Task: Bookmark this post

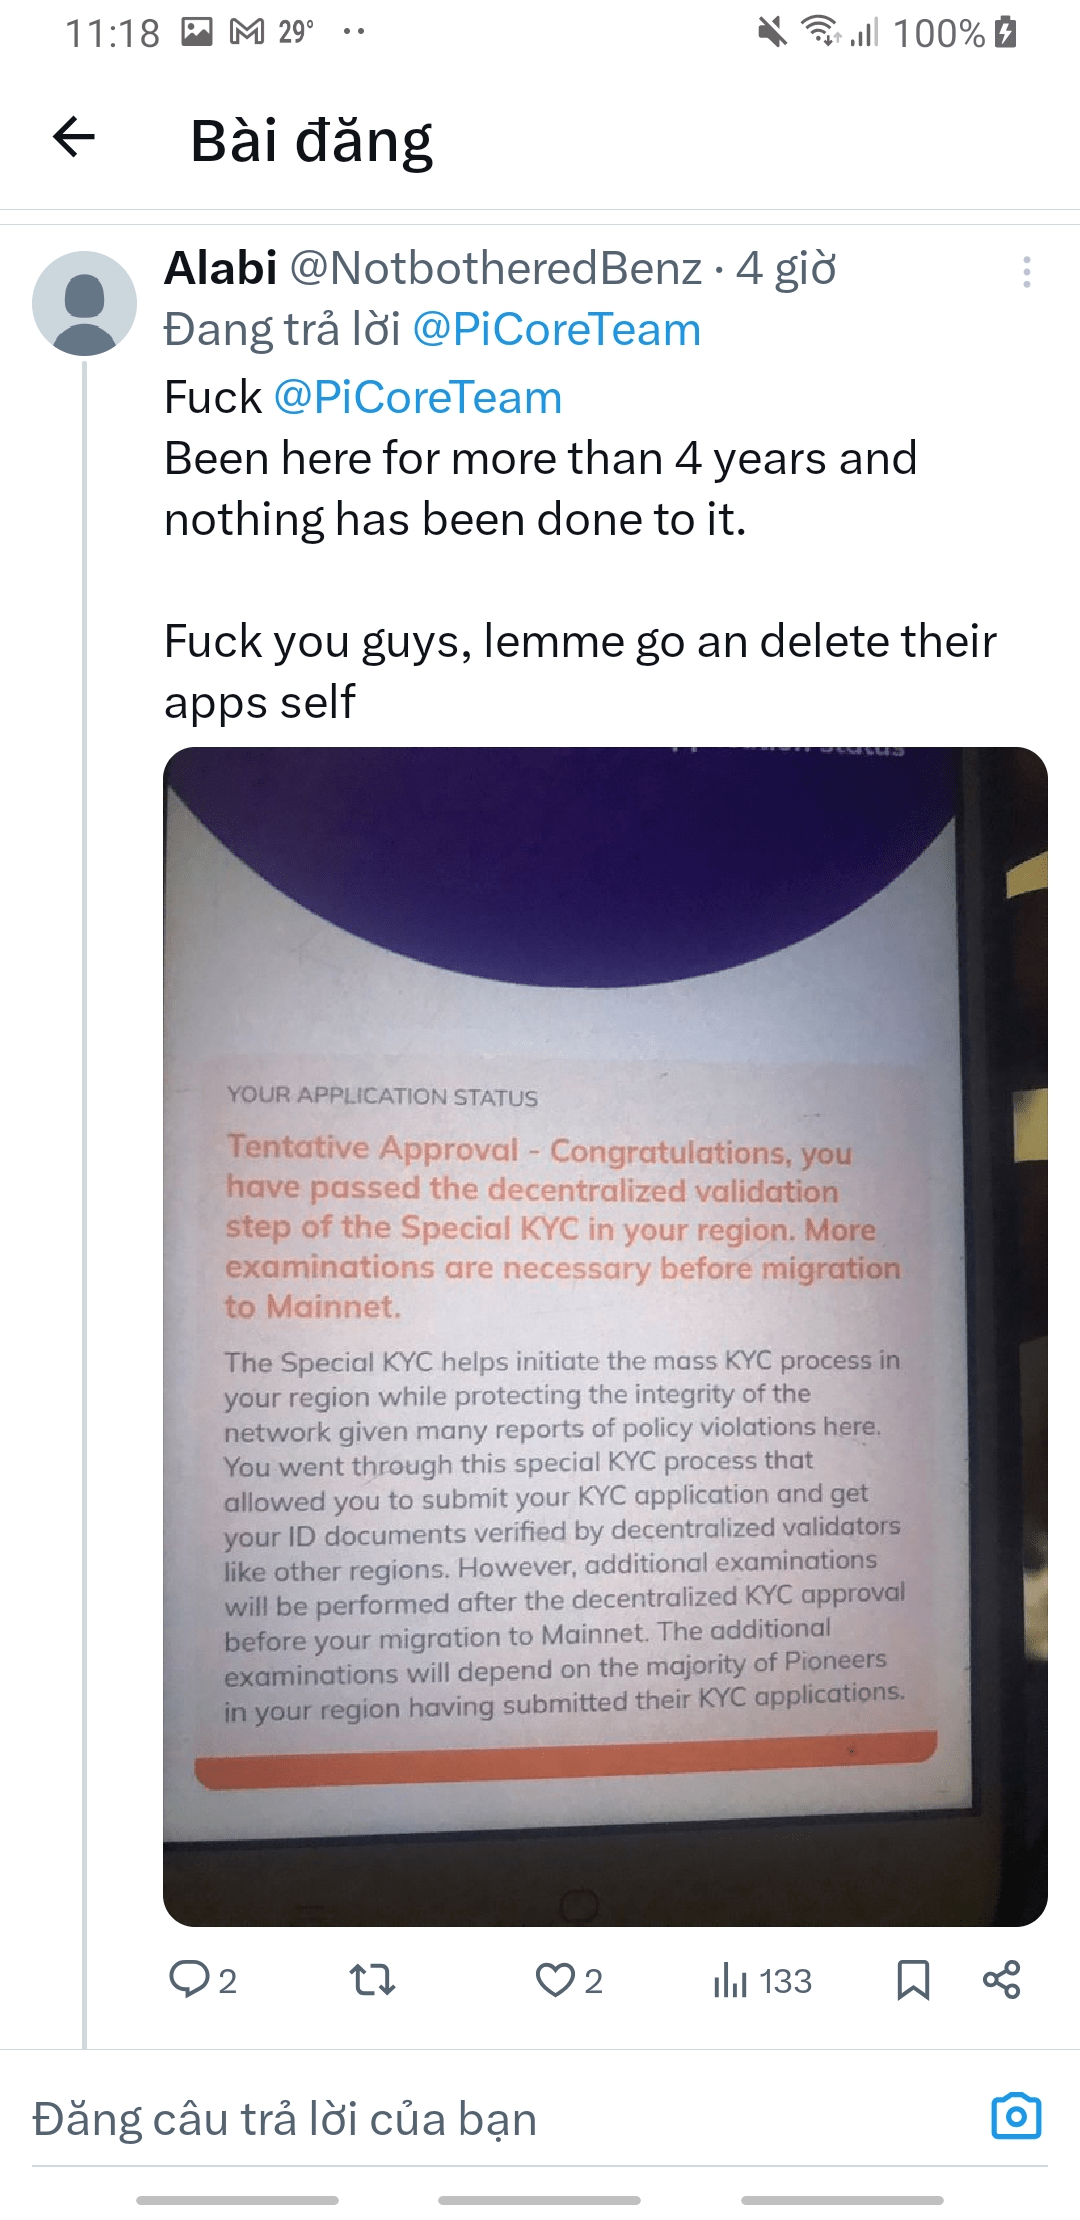Action: point(913,1979)
